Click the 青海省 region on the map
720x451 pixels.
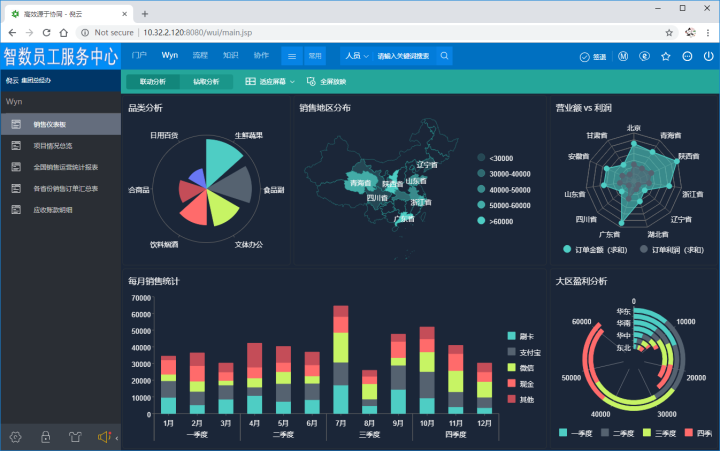(360, 182)
